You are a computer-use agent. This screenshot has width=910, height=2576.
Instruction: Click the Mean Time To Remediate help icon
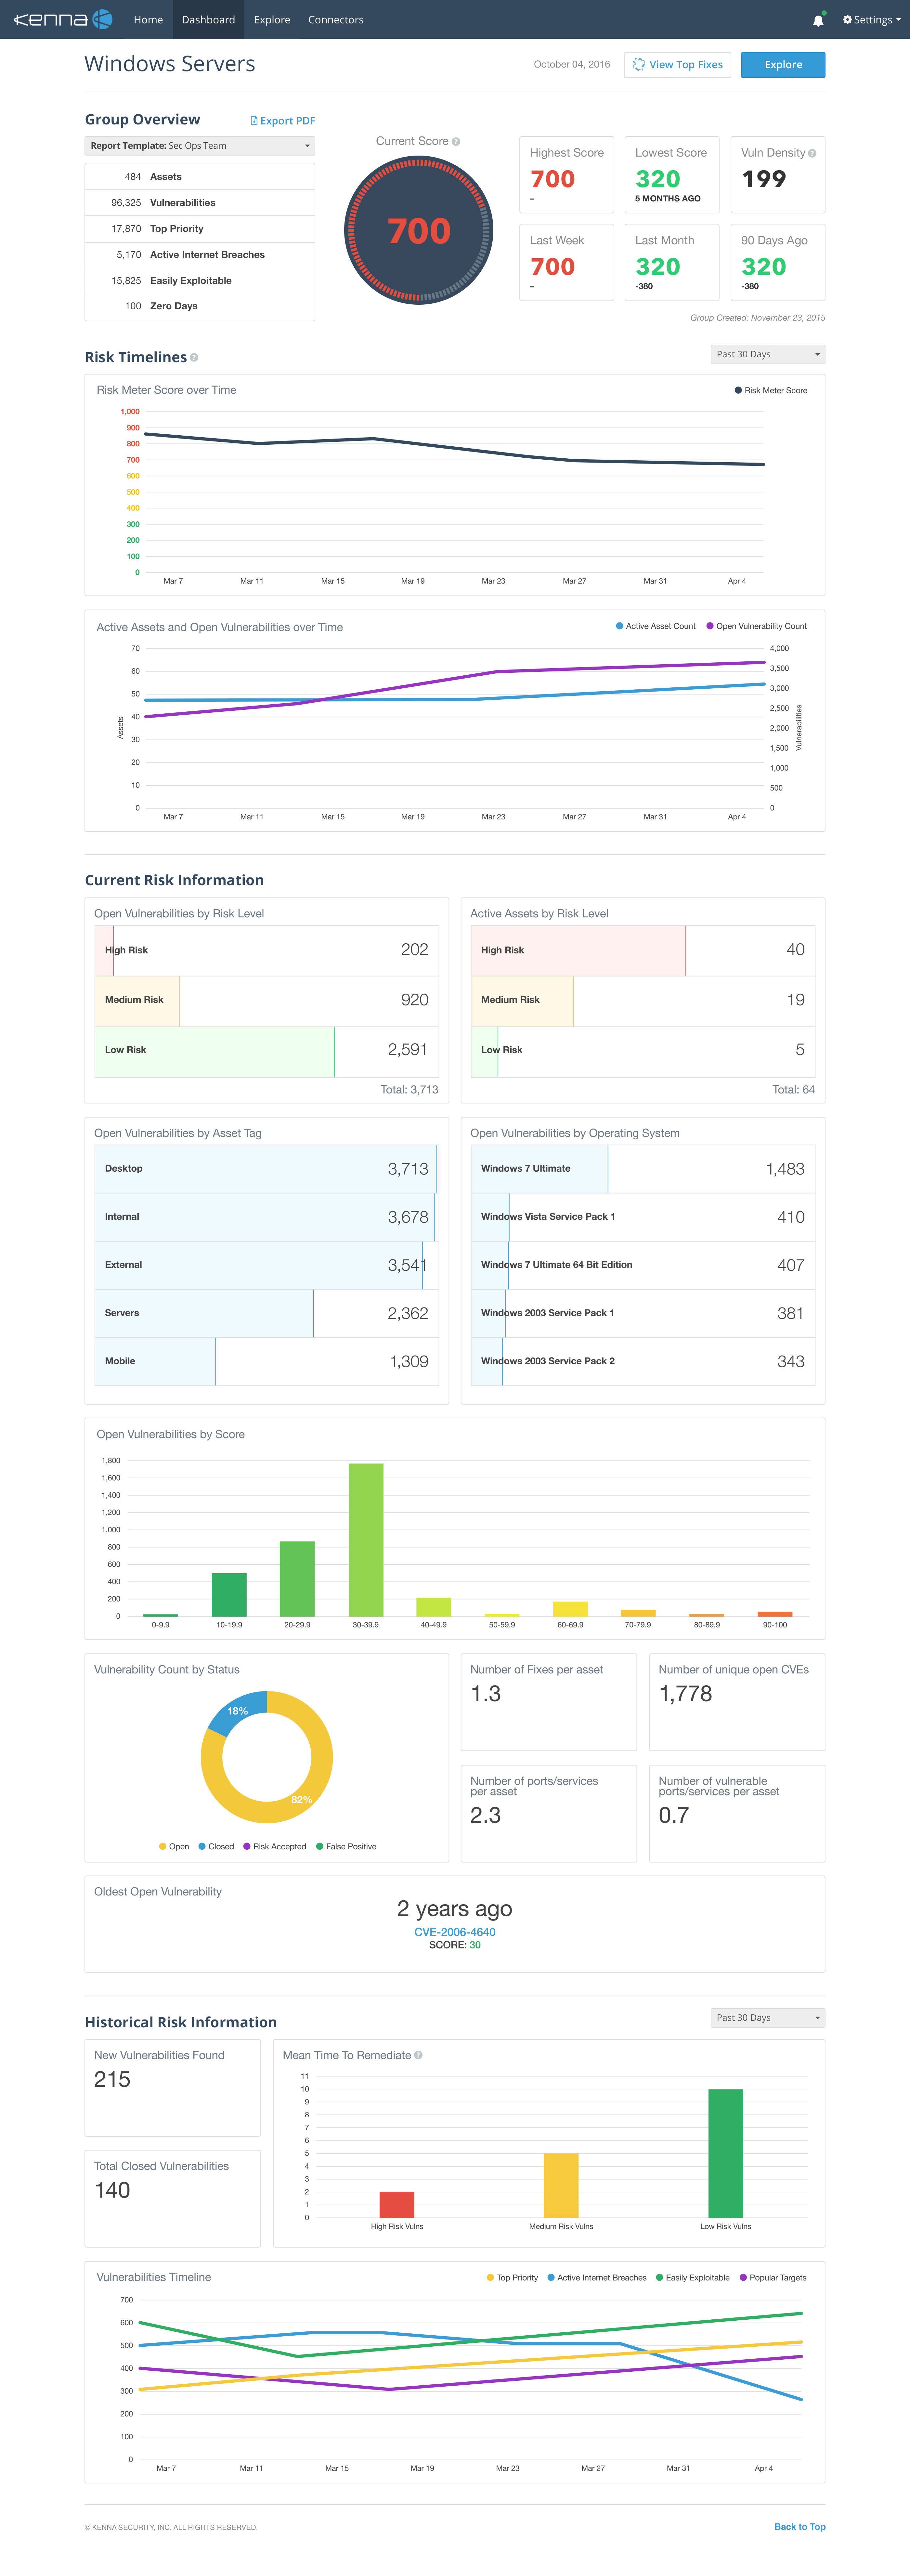point(418,2055)
